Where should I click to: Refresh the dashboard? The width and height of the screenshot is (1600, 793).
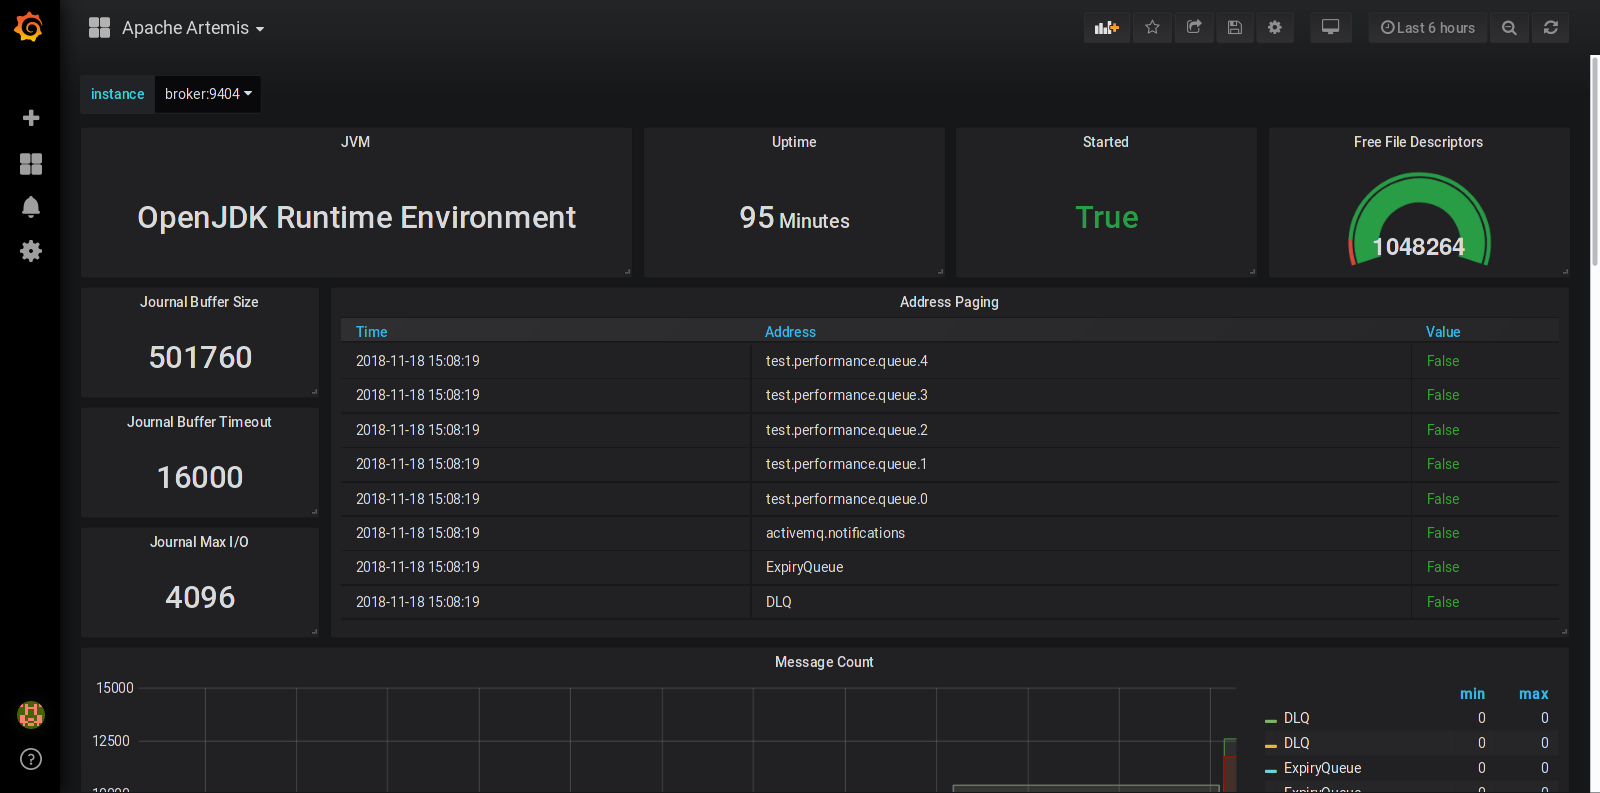click(1551, 28)
